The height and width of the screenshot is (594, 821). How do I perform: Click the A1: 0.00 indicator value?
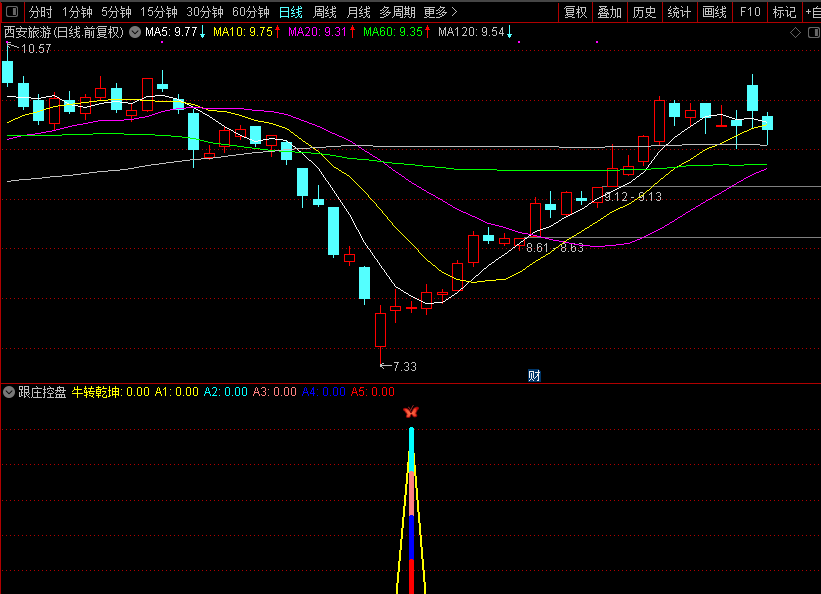(x=176, y=392)
